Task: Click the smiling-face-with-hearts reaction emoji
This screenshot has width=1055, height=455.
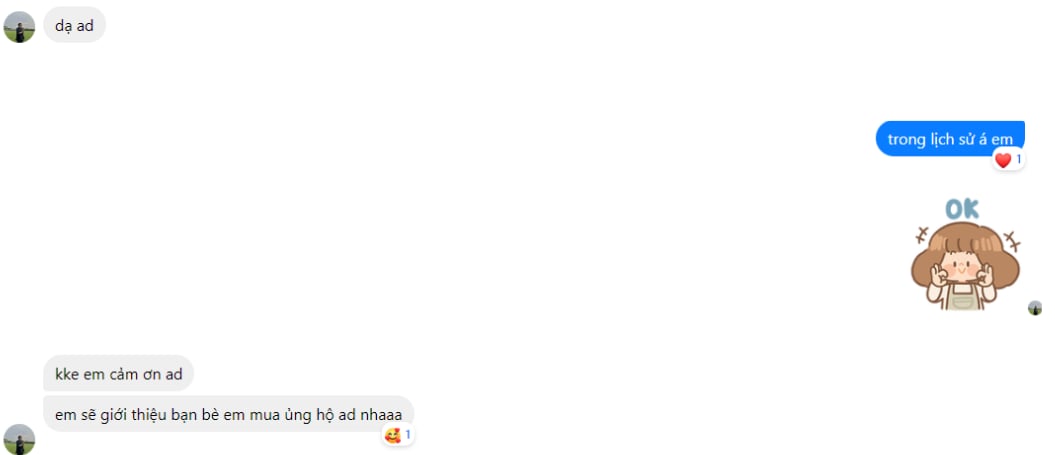Action: (x=392, y=435)
